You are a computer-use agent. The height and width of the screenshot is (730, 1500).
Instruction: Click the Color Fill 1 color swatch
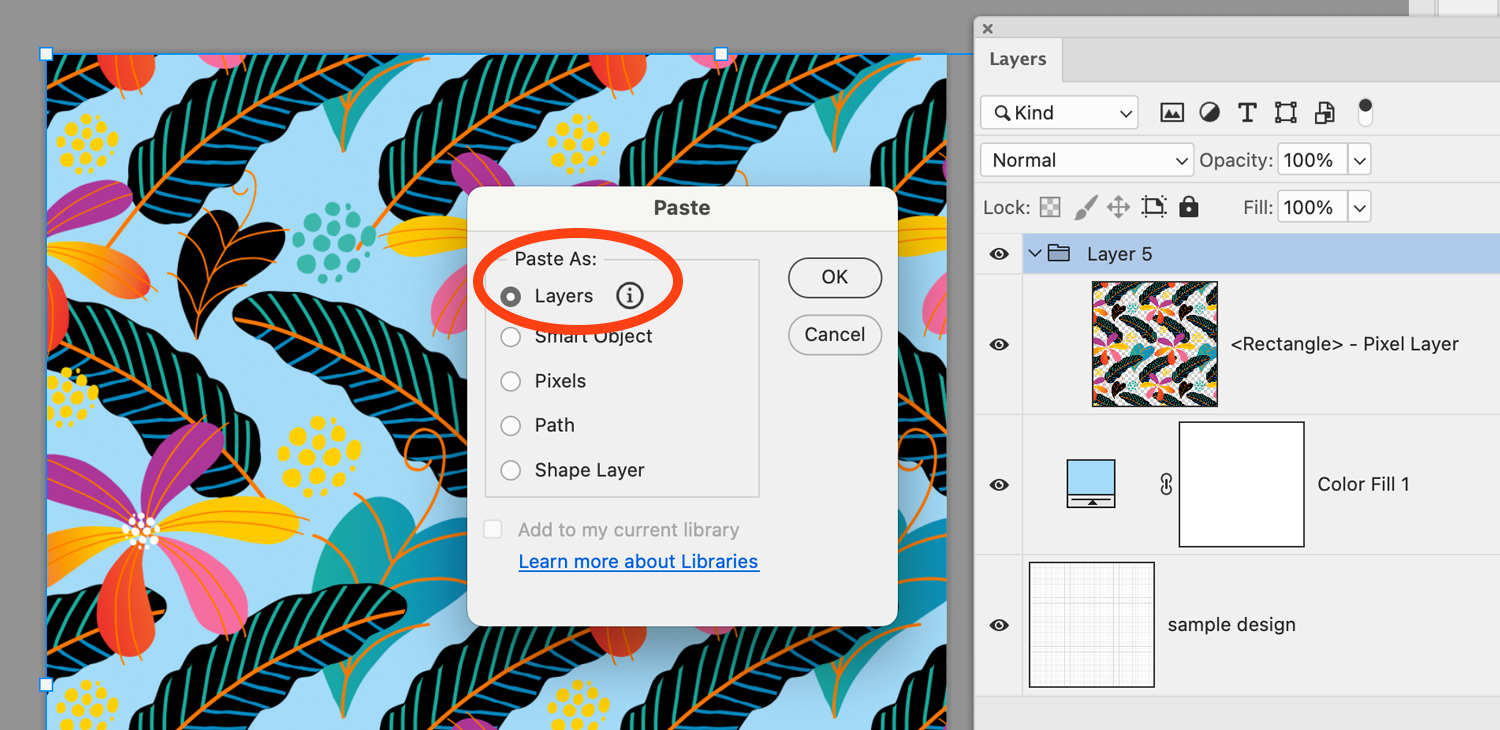coord(1090,484)
